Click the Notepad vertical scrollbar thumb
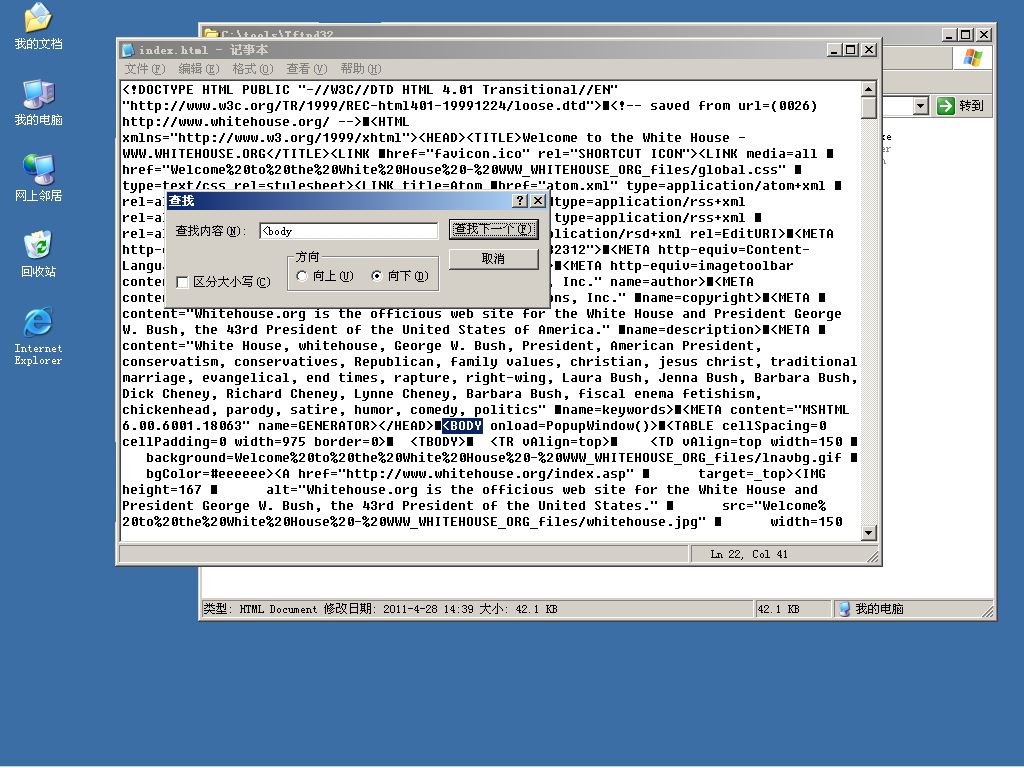Viewport: 1024px width, 768px height. tap(868, 108)
